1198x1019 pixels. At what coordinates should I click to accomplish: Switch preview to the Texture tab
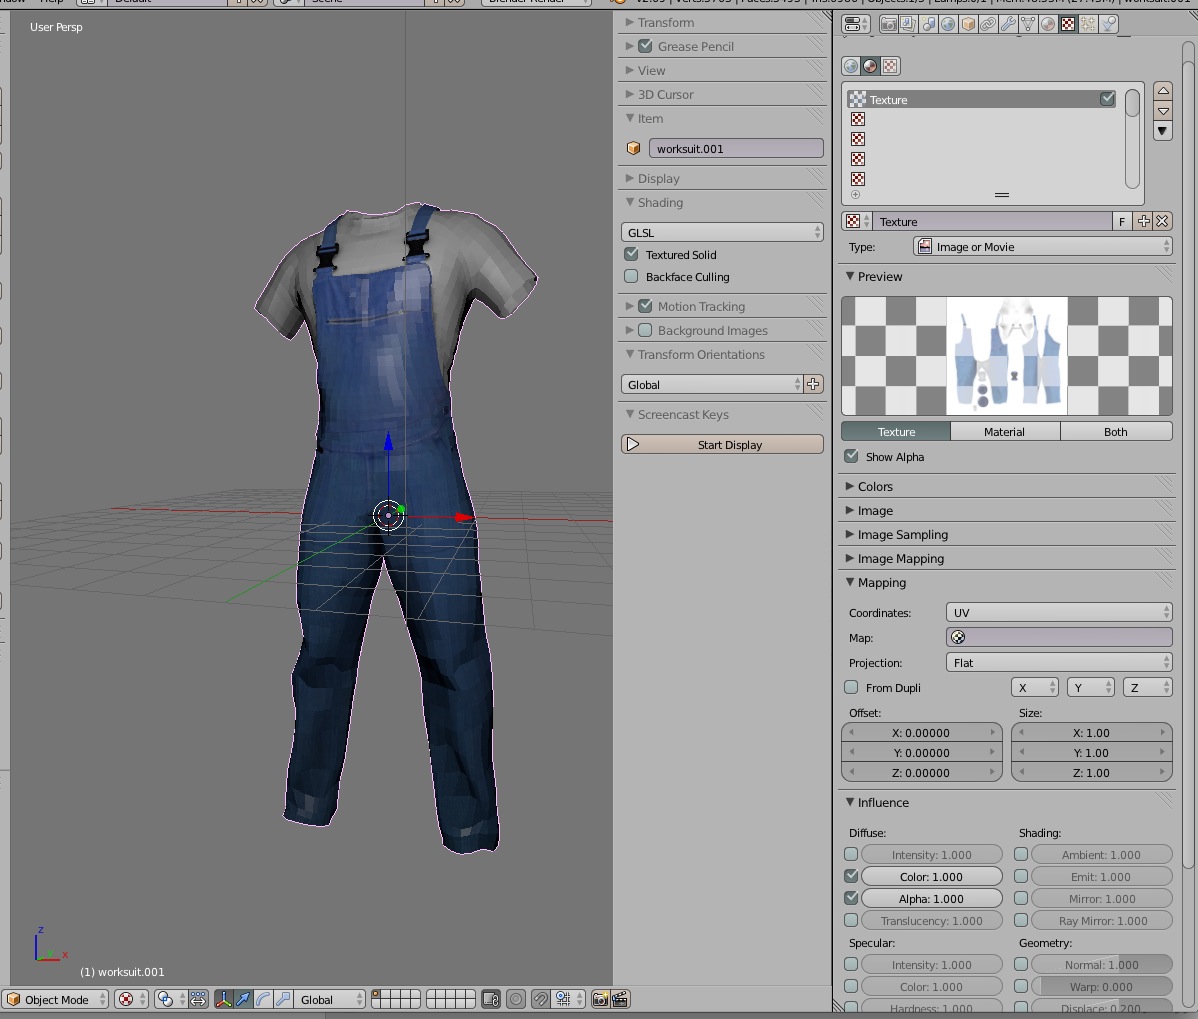pos(896,432)
